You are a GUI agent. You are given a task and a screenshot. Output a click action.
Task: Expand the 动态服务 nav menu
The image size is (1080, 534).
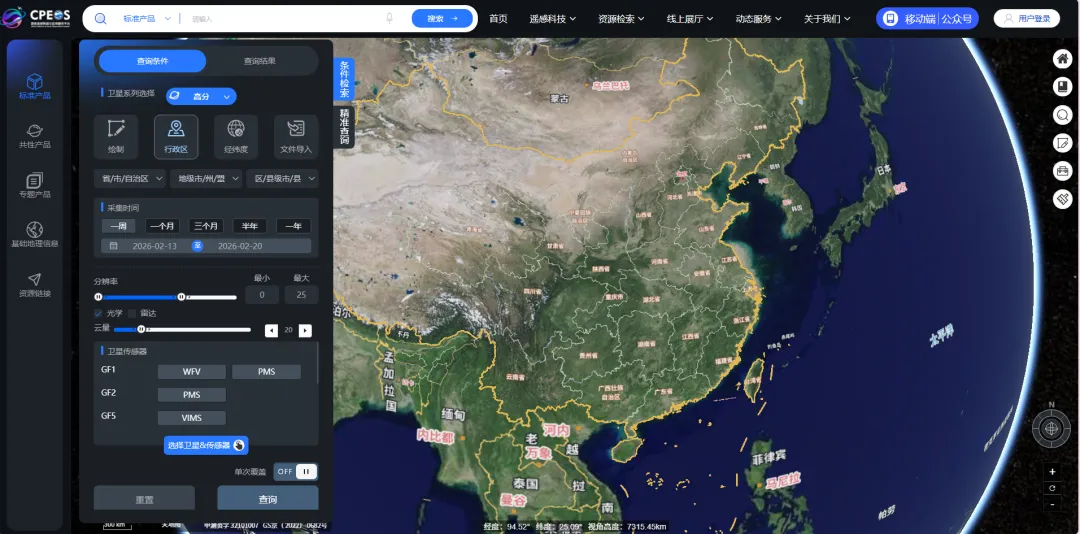click(758, 19)
